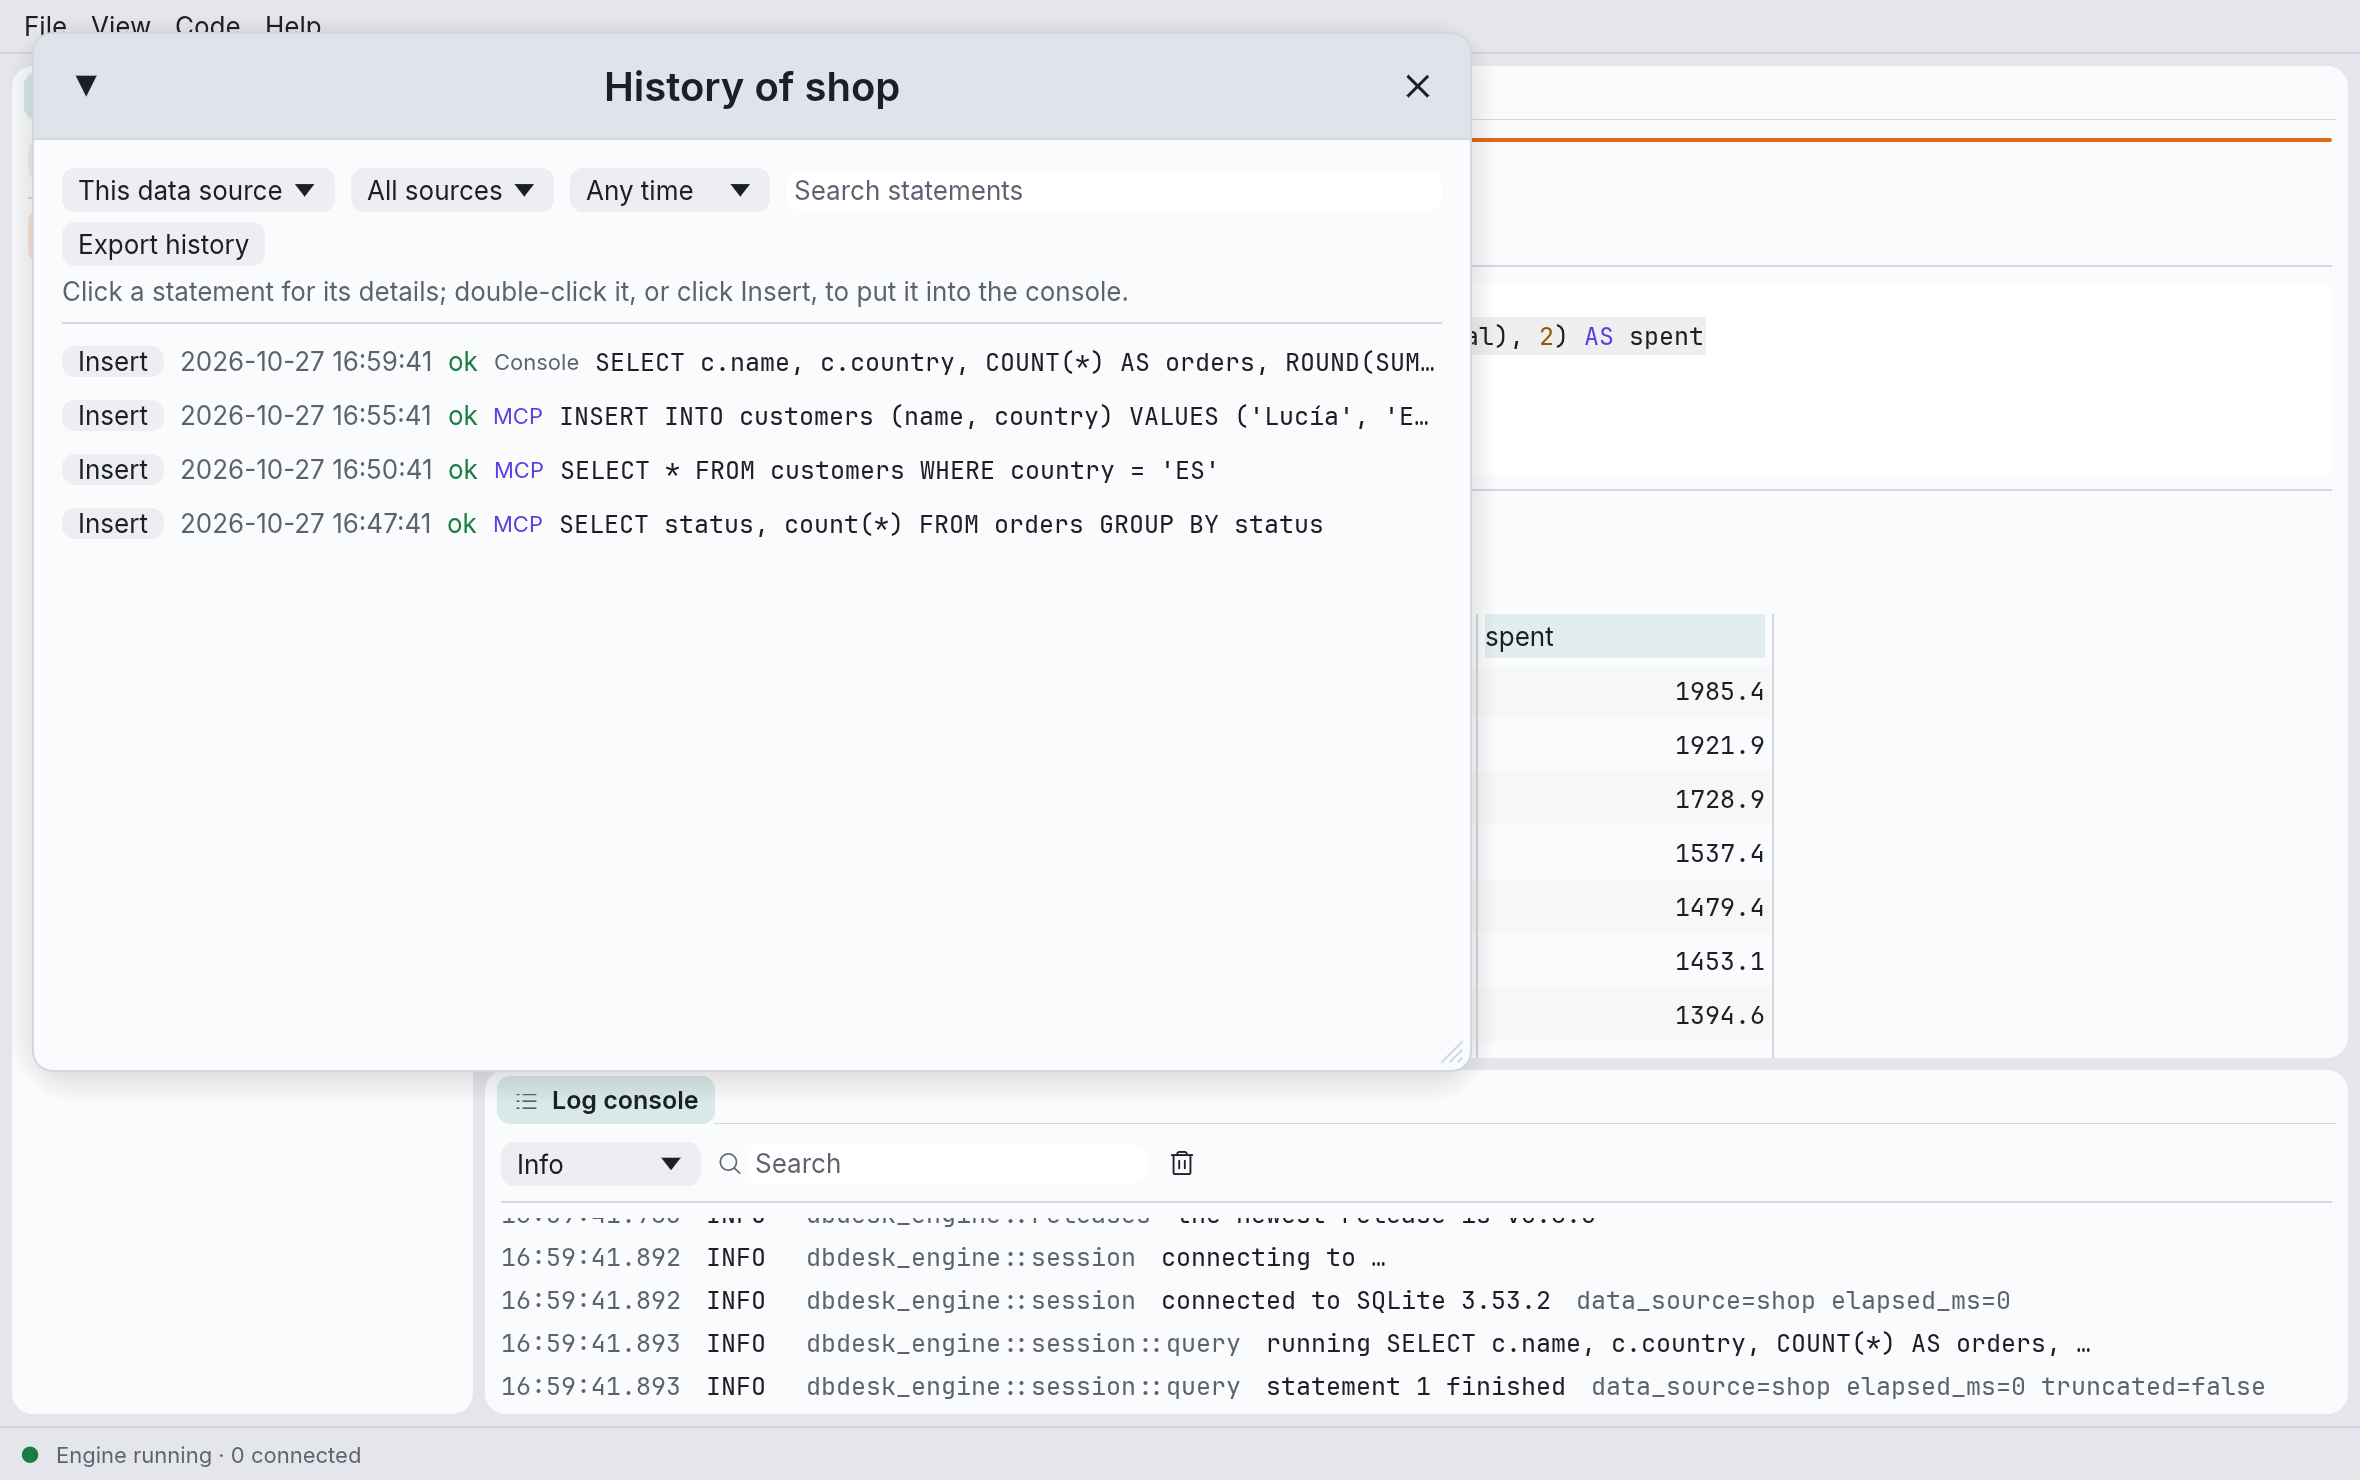Click the statement 1 finished log line

(x=1383, y=1387)
